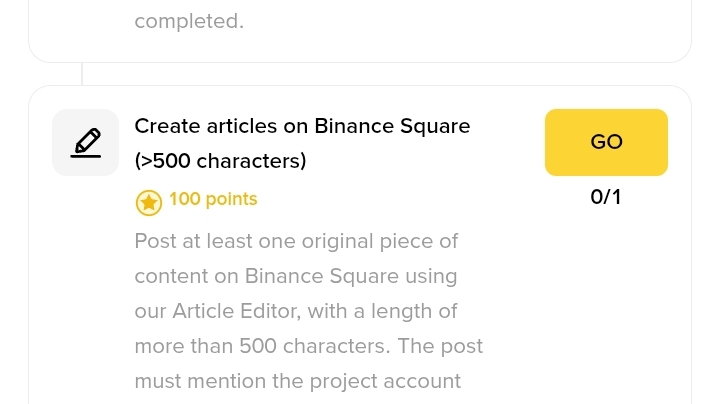Click the gold star points icon

(148, 203)
